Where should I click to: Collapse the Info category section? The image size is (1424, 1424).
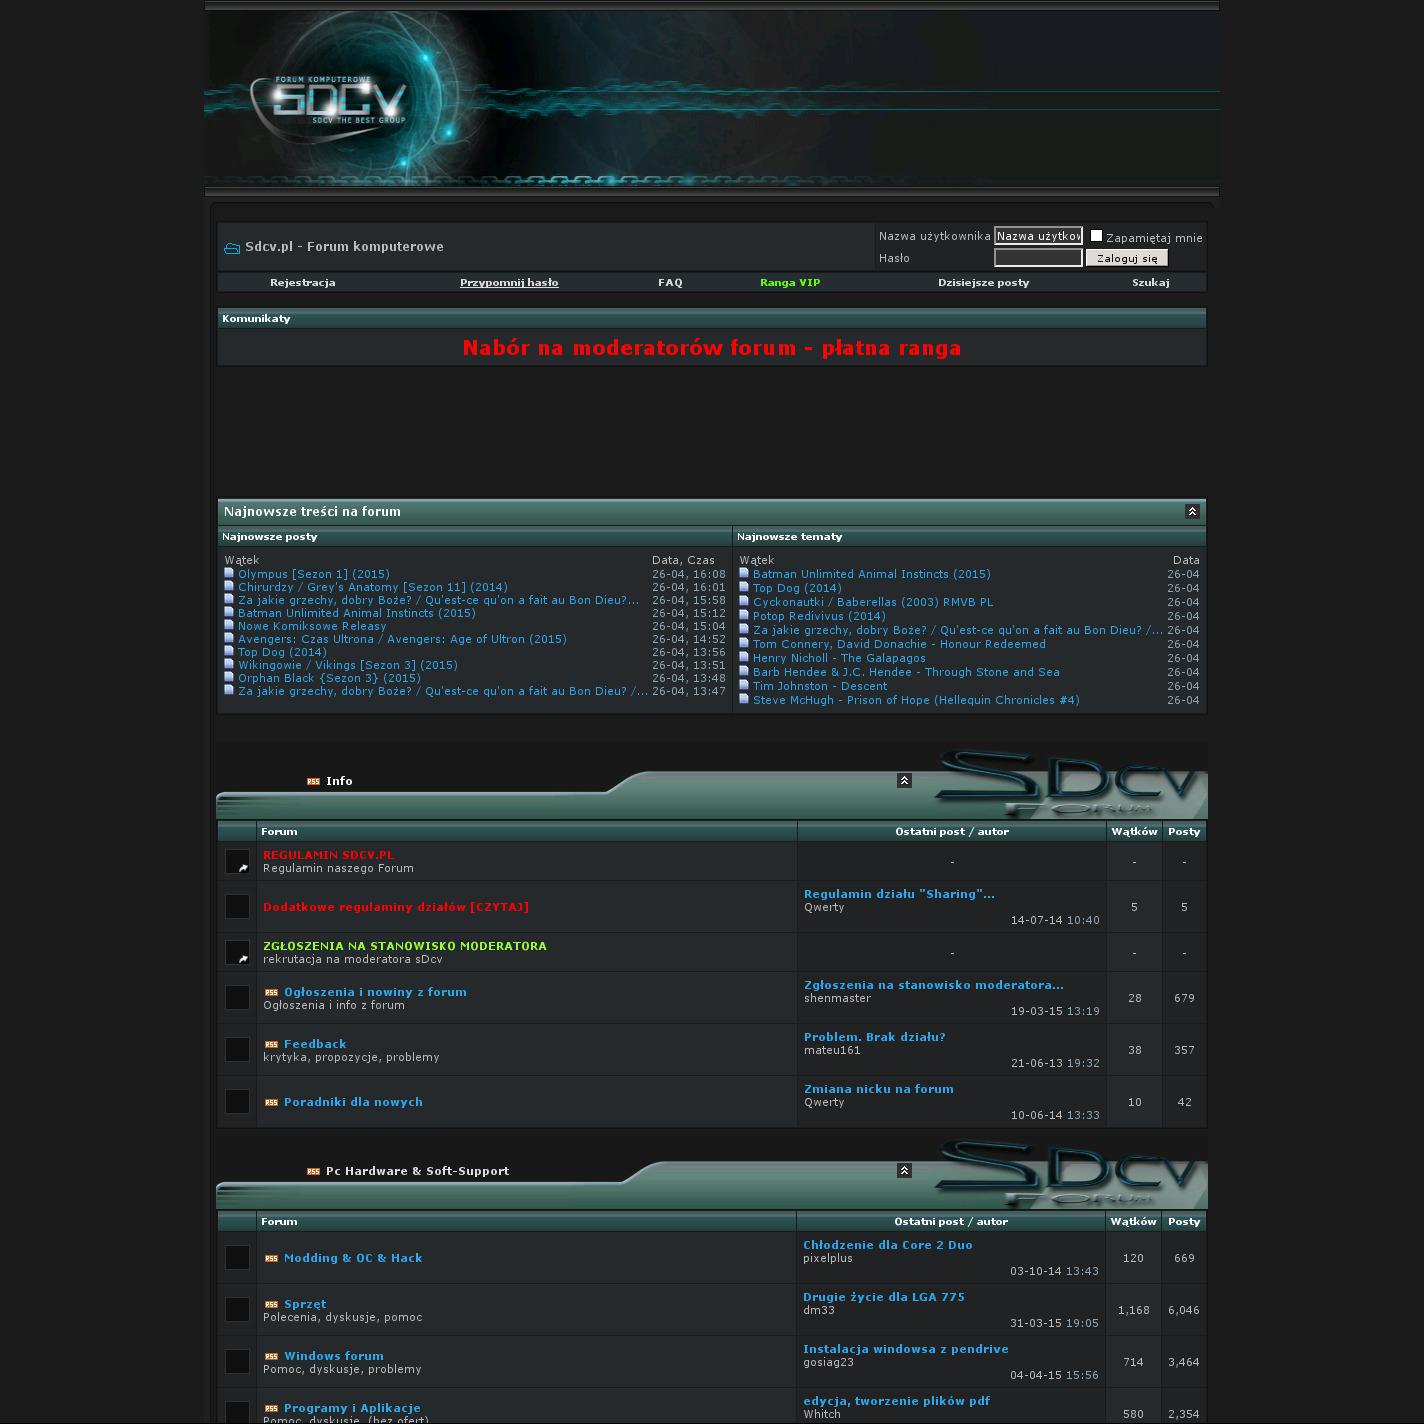coord(904,781)
